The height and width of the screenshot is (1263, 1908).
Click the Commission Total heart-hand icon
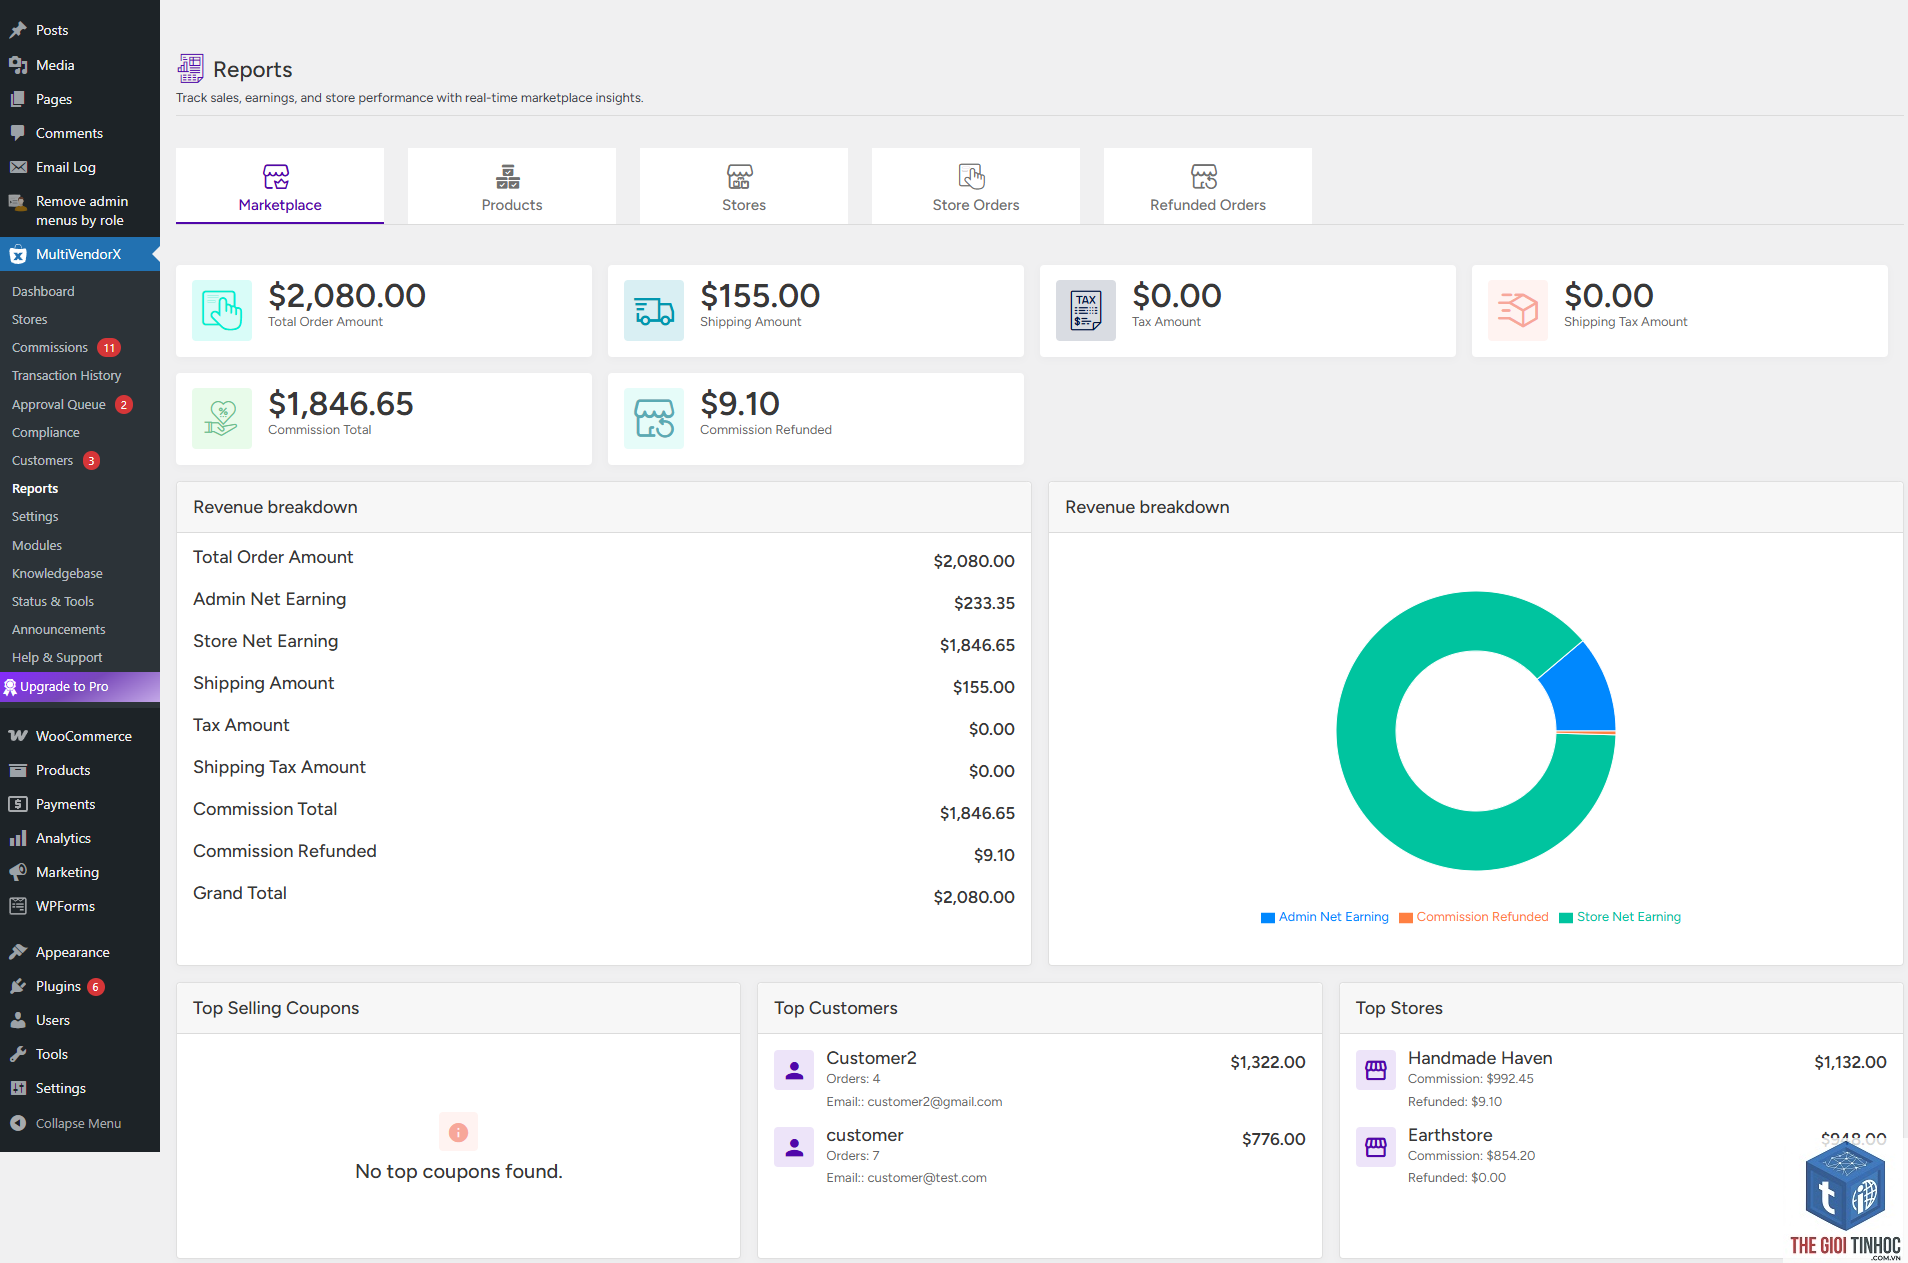(222, 419)
